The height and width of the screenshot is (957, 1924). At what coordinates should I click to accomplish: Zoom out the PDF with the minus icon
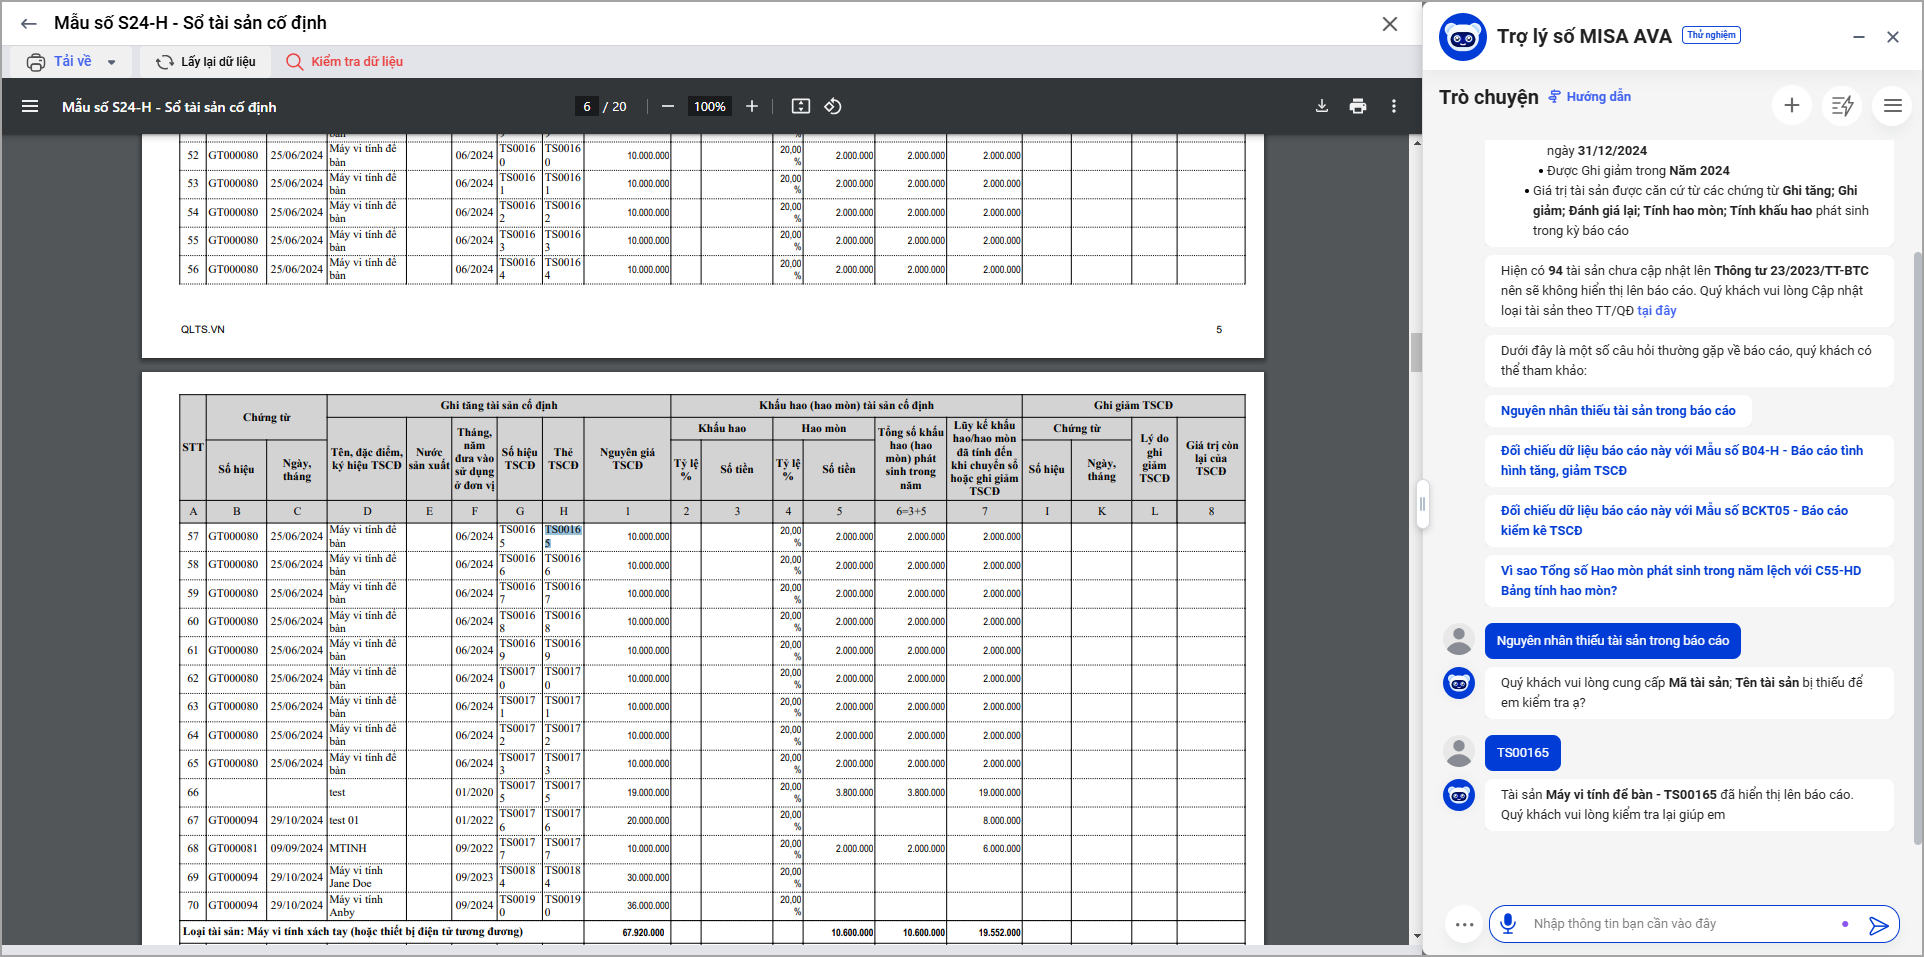668,106
